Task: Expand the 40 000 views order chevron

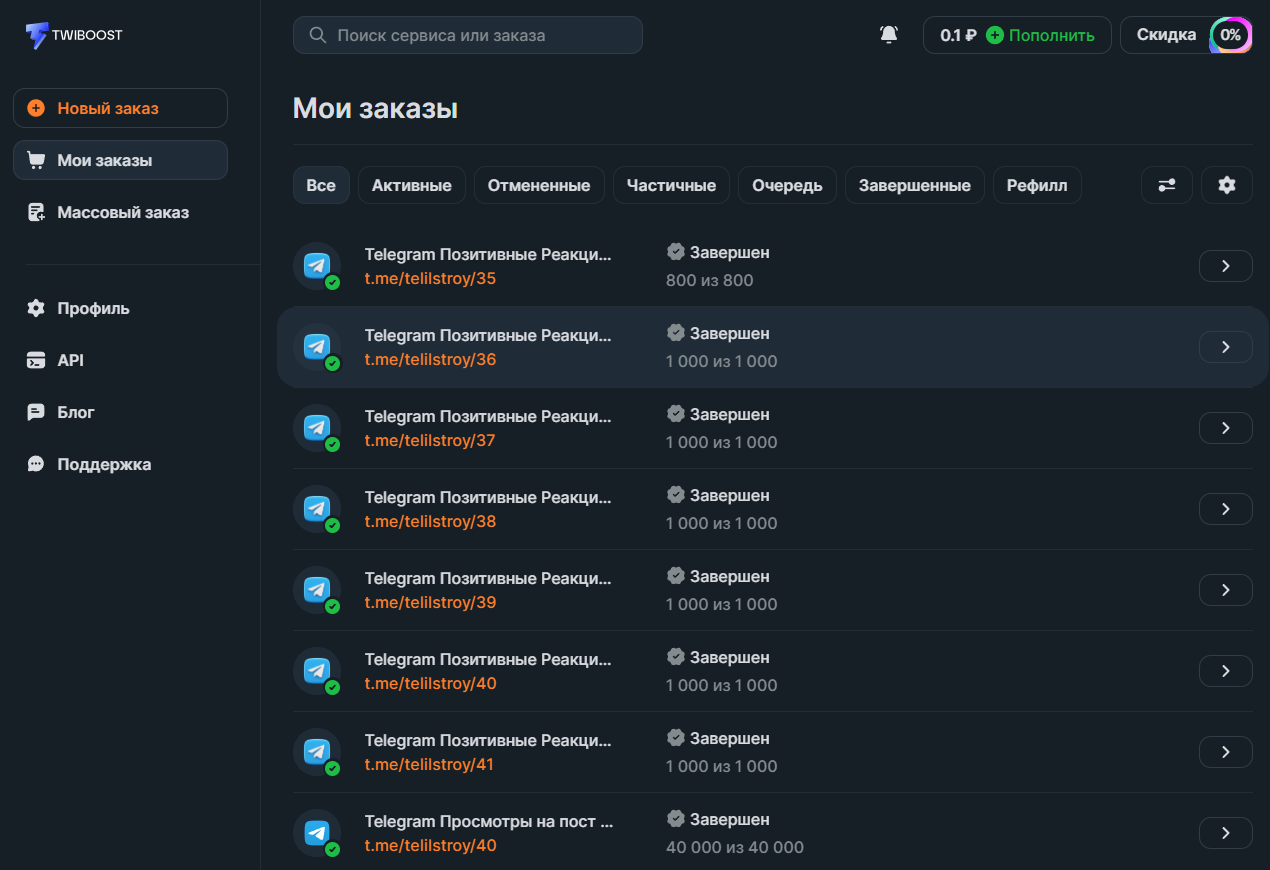Action: pos(1225,833)
